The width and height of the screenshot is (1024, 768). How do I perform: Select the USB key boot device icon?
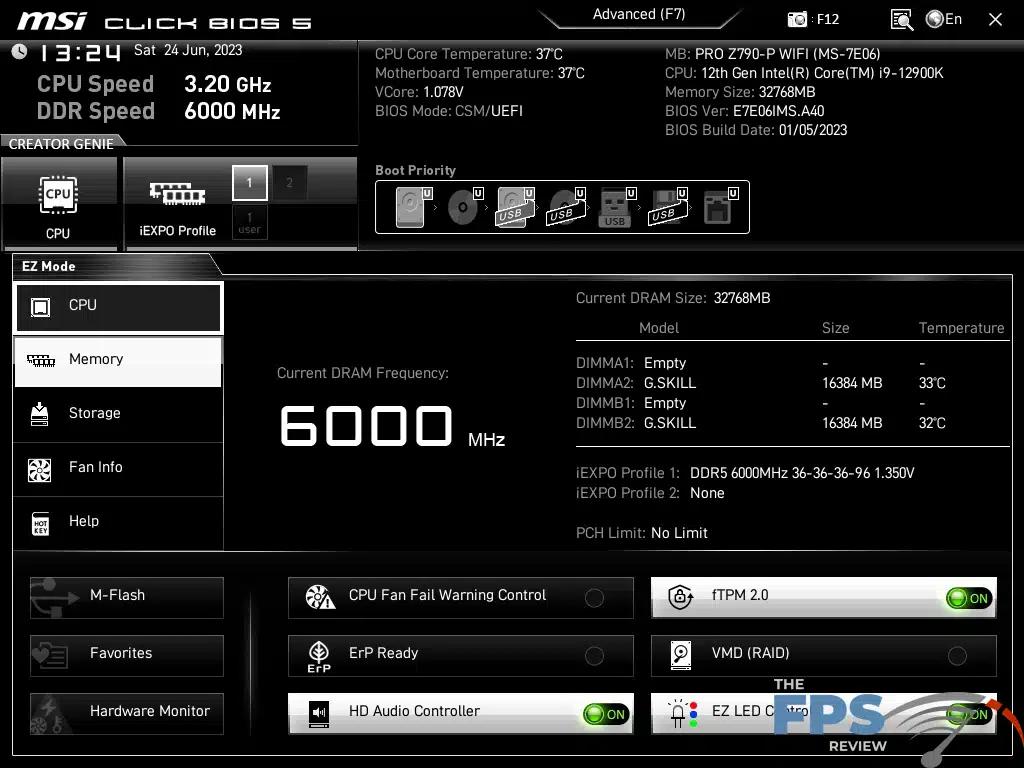point(615,208)
